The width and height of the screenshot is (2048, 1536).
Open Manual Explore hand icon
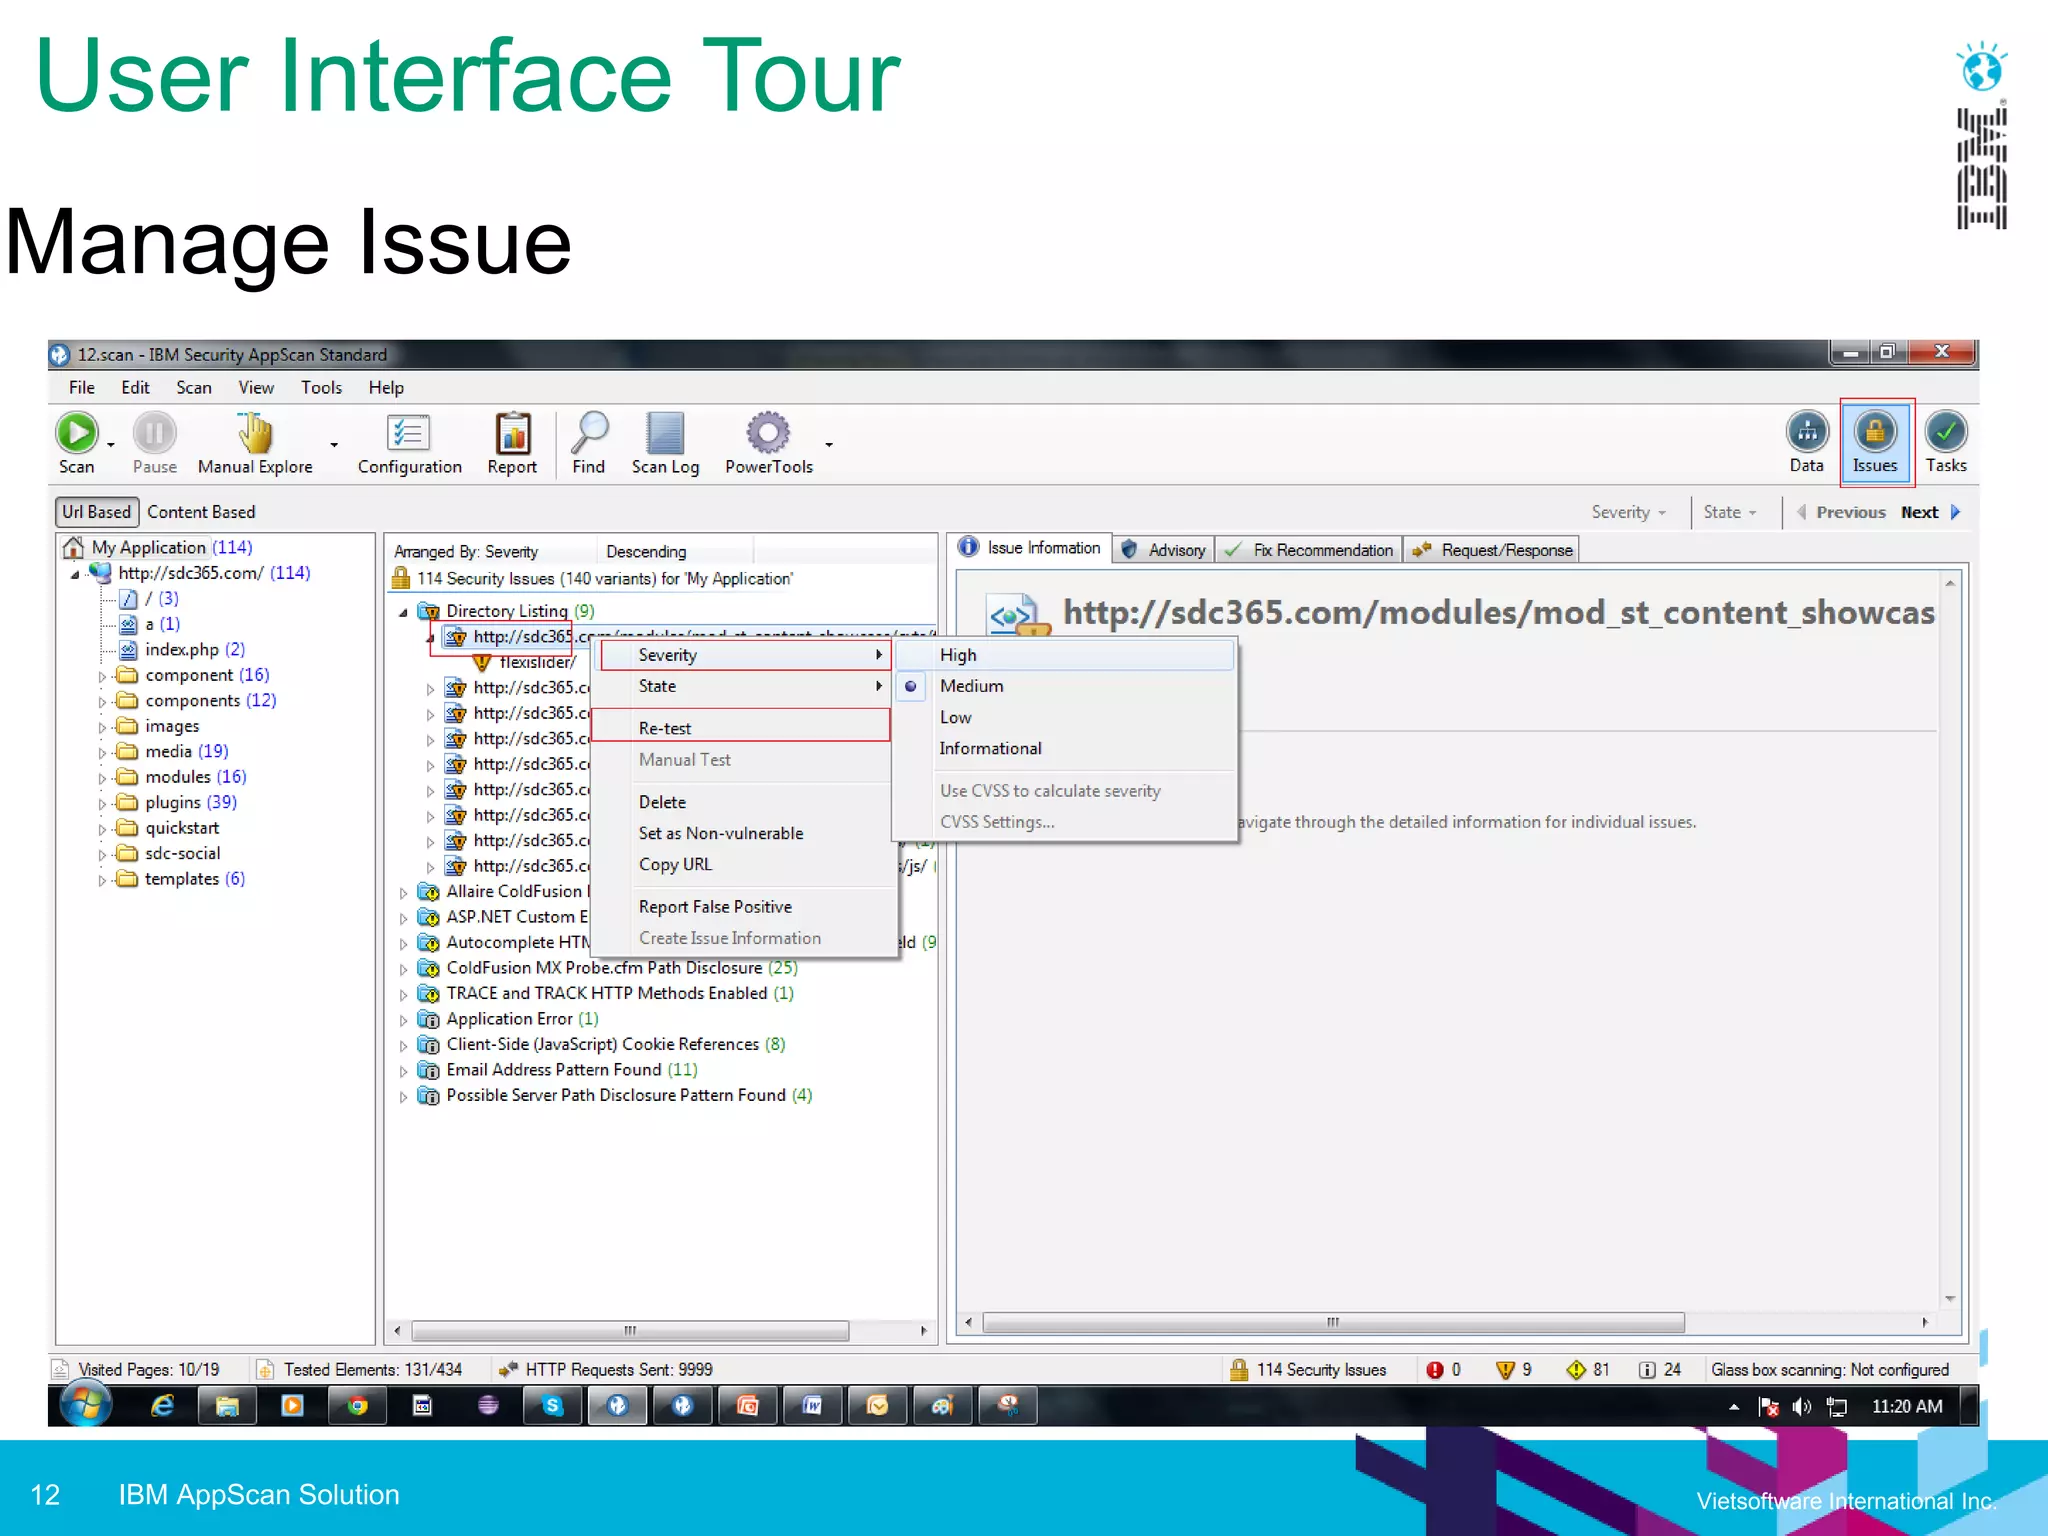(x=255, y=433)
